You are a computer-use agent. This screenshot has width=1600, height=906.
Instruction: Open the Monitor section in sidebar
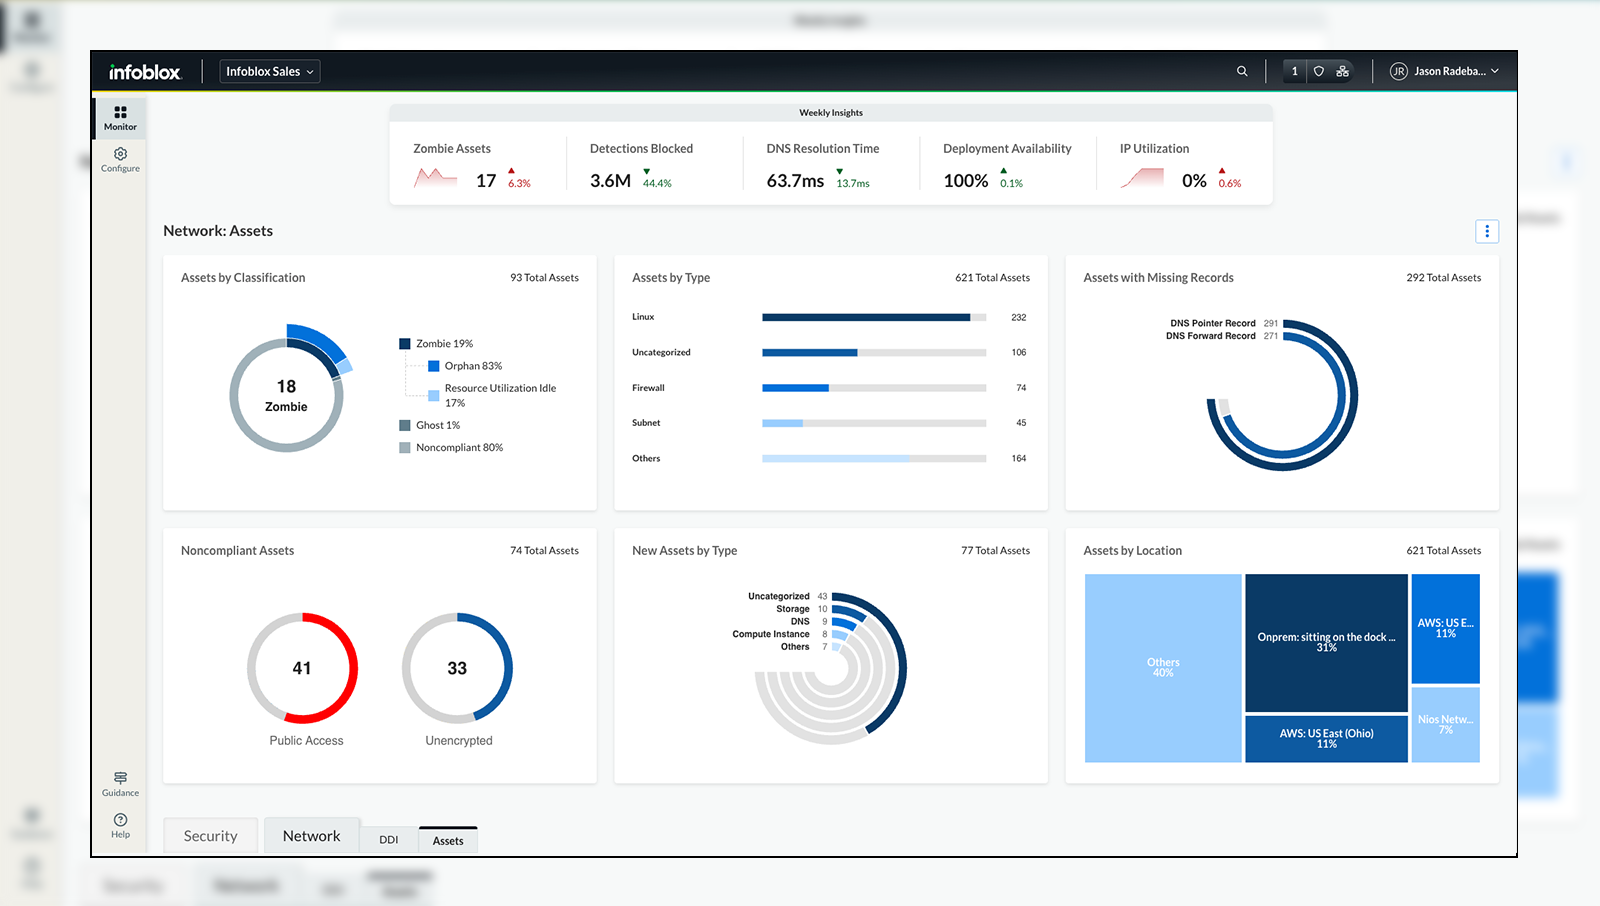click(120, 117)
